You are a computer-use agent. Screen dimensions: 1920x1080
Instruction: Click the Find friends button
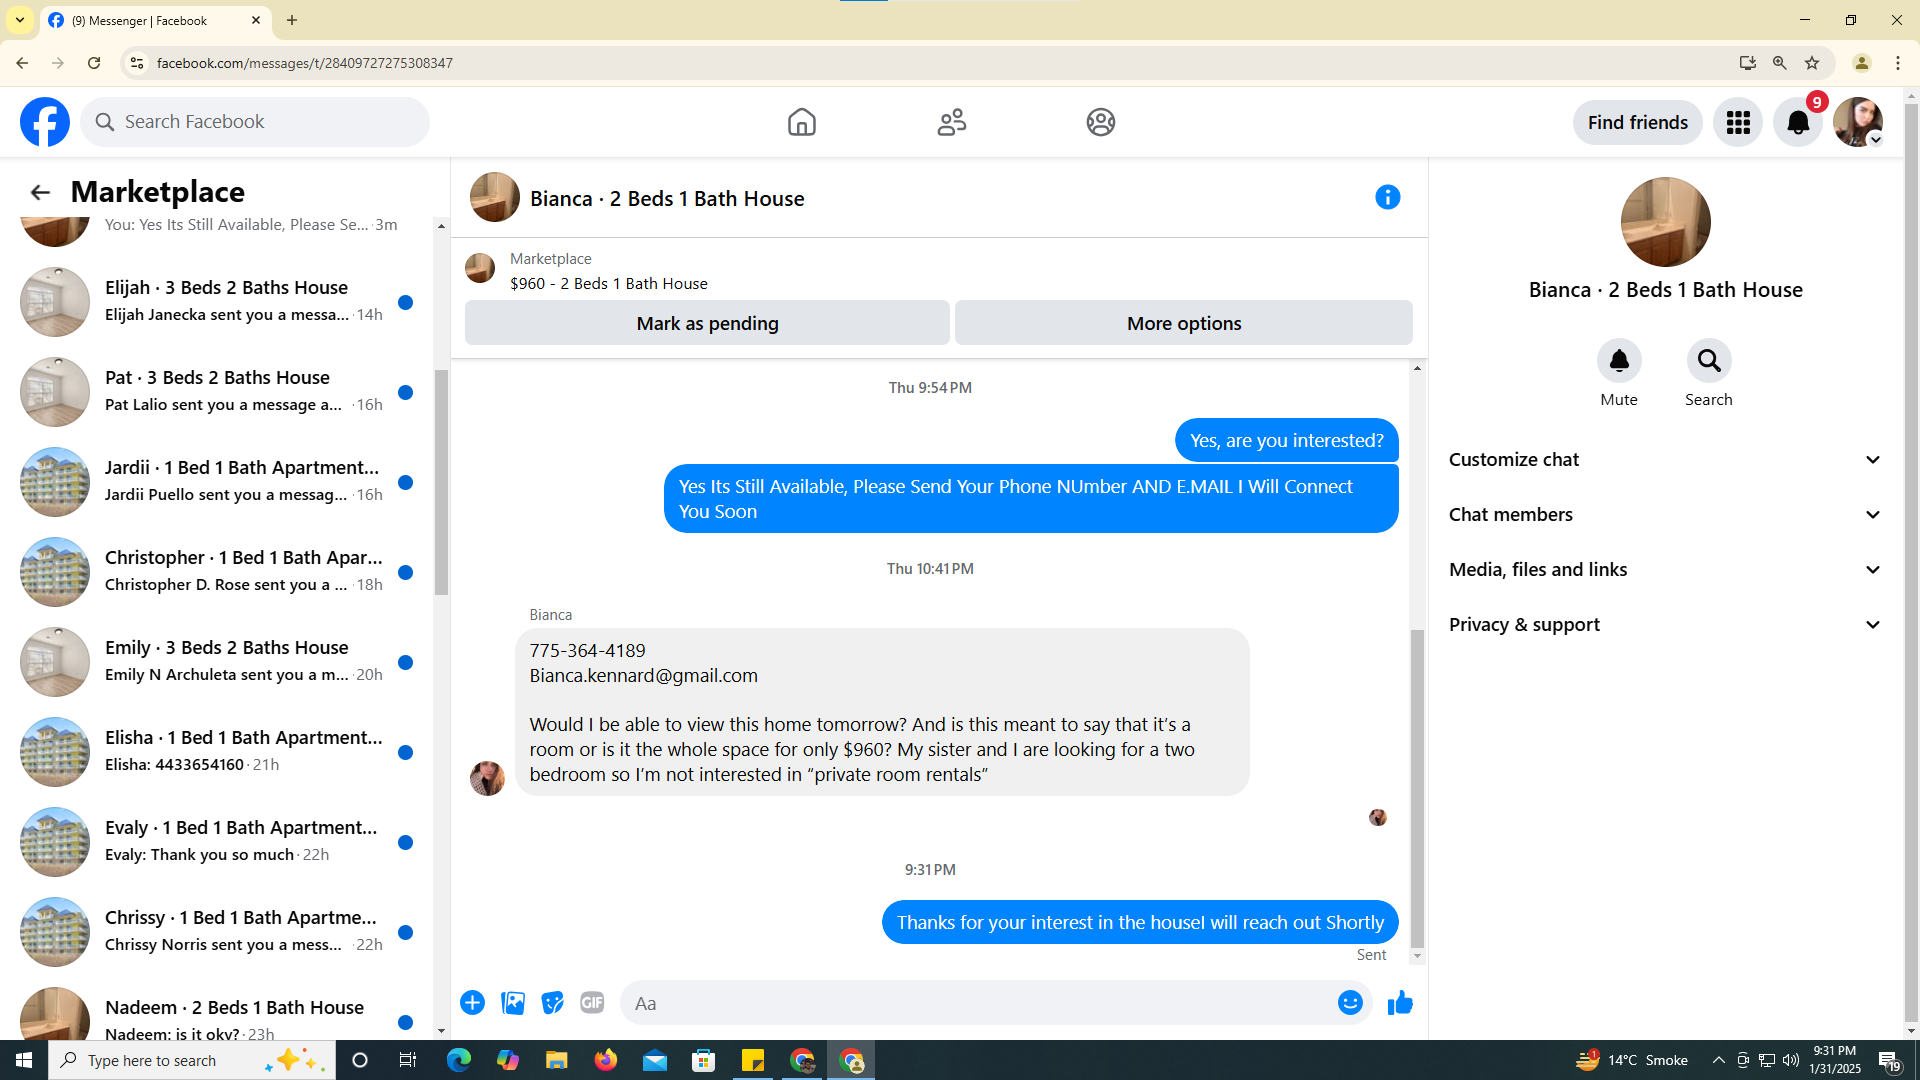point(1637,122)
